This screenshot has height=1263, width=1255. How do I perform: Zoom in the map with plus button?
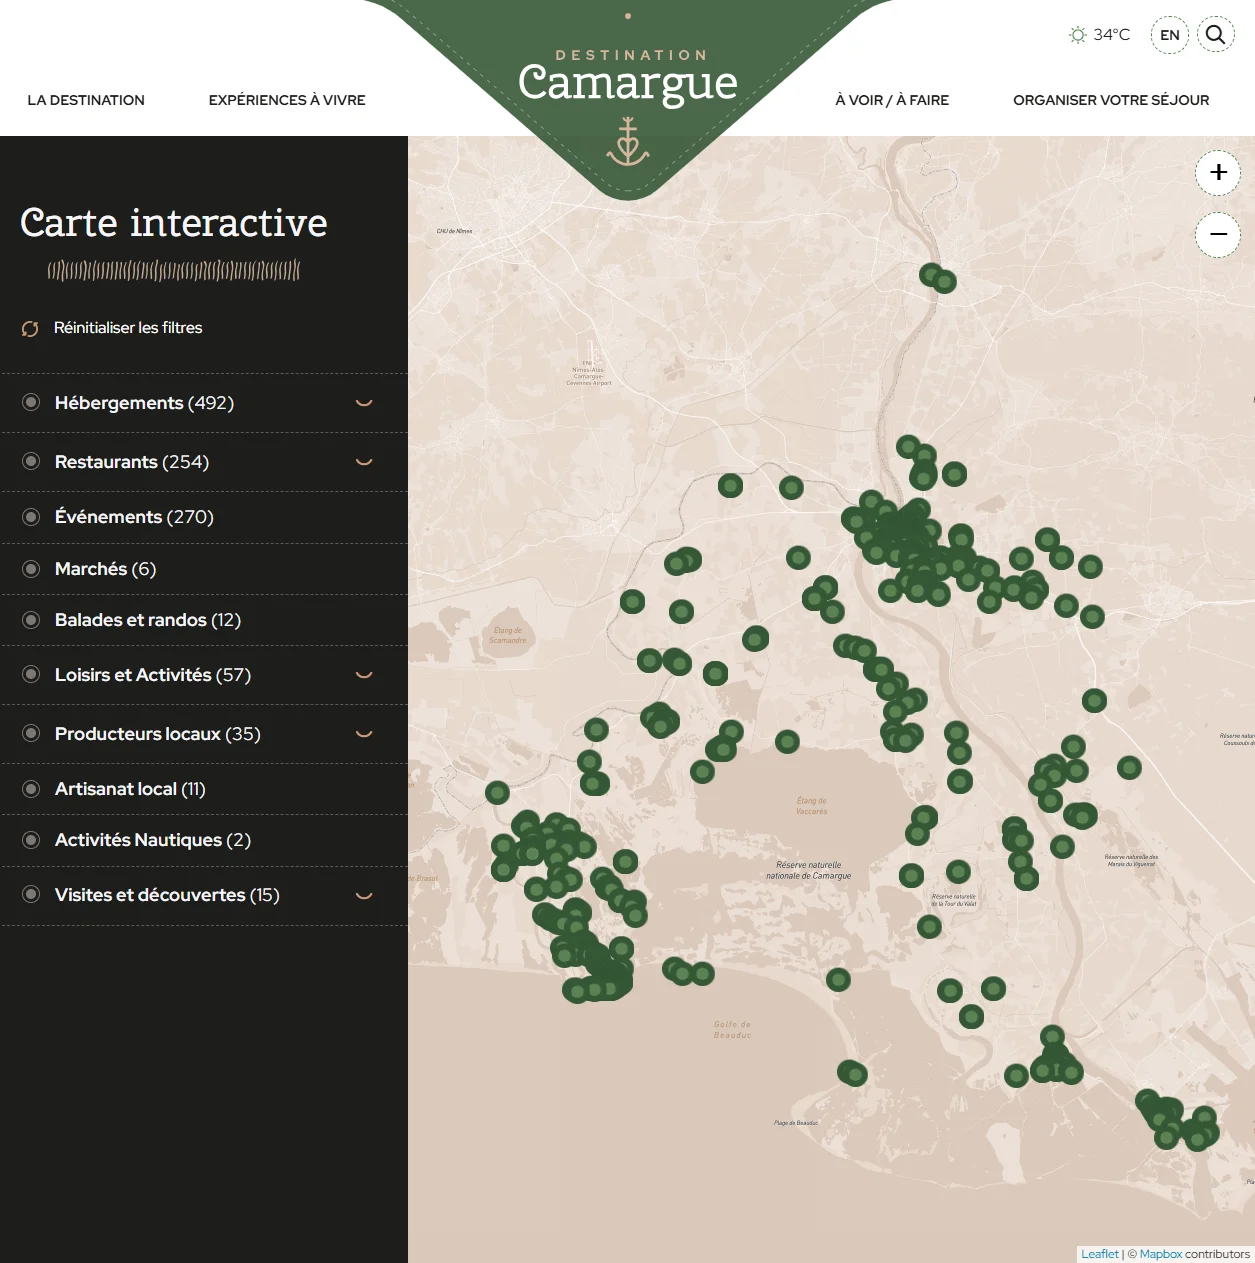coord(1218,172)
